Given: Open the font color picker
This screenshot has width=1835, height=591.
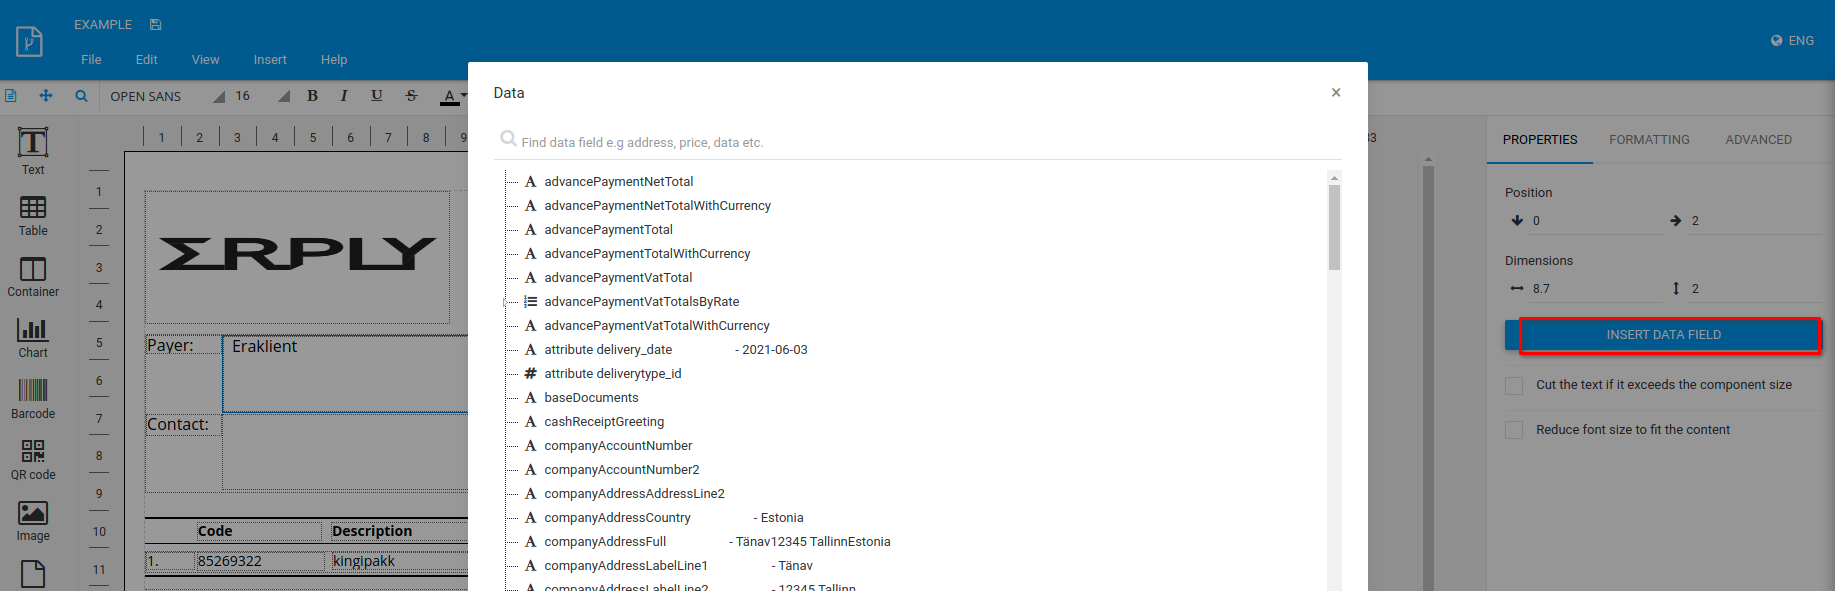Looking at the screenshot, I should tap(453, 97).
